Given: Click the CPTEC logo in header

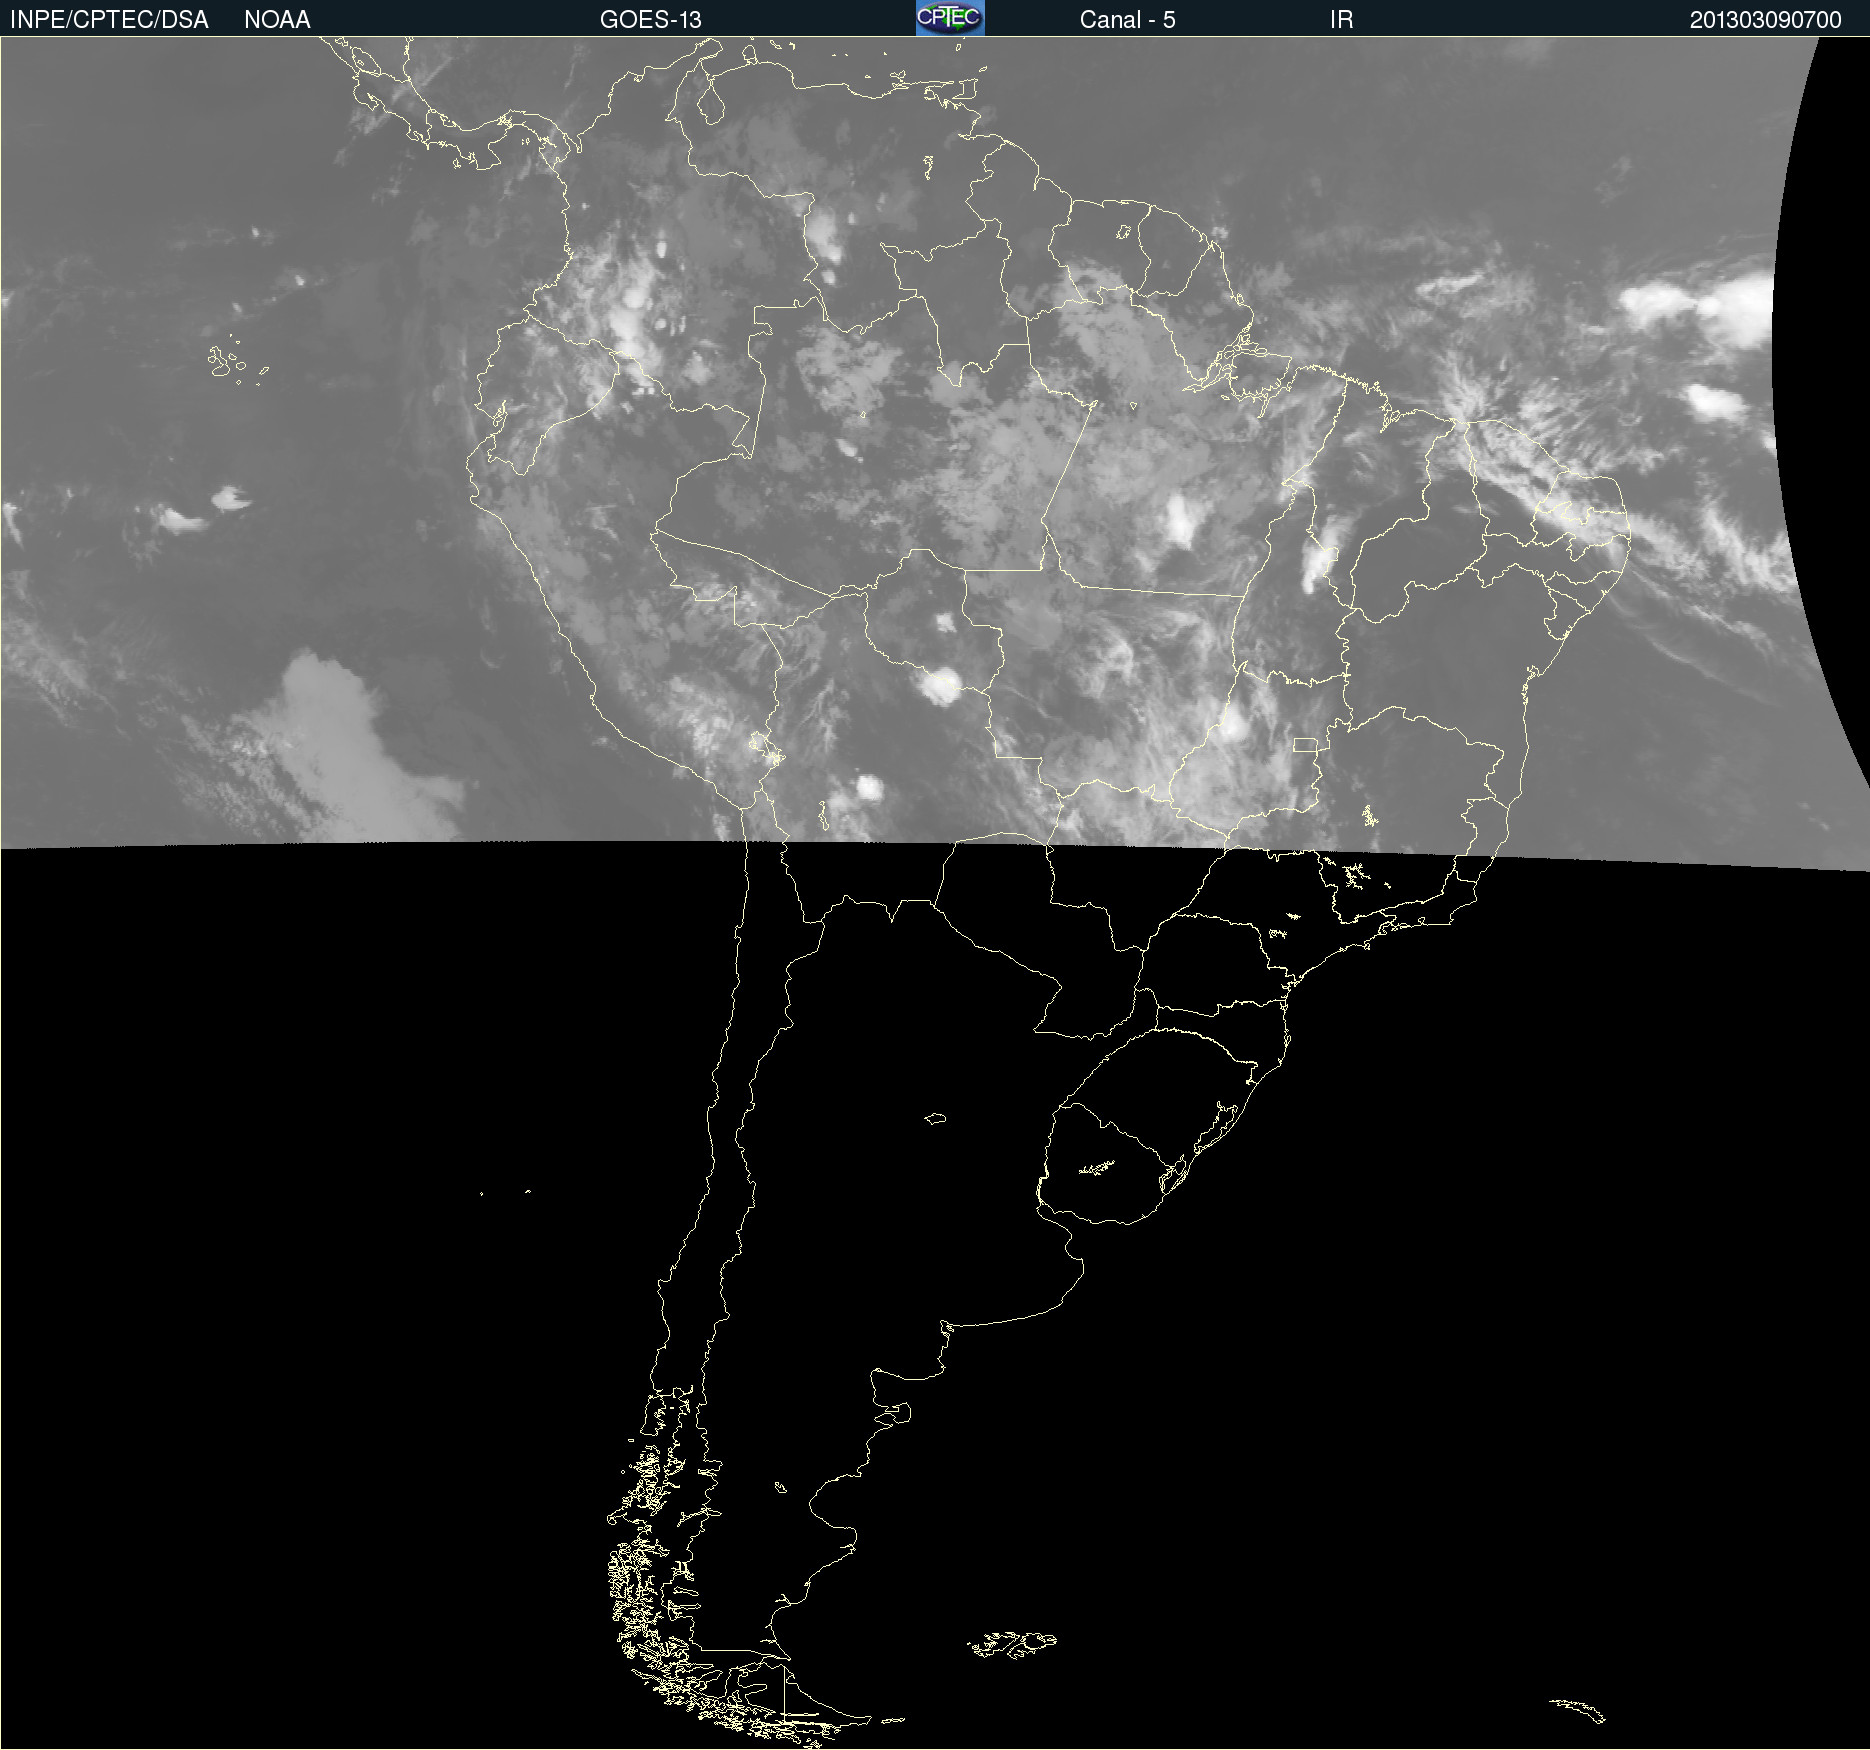Looking at the screenshot, I should (x=950, y=18).
